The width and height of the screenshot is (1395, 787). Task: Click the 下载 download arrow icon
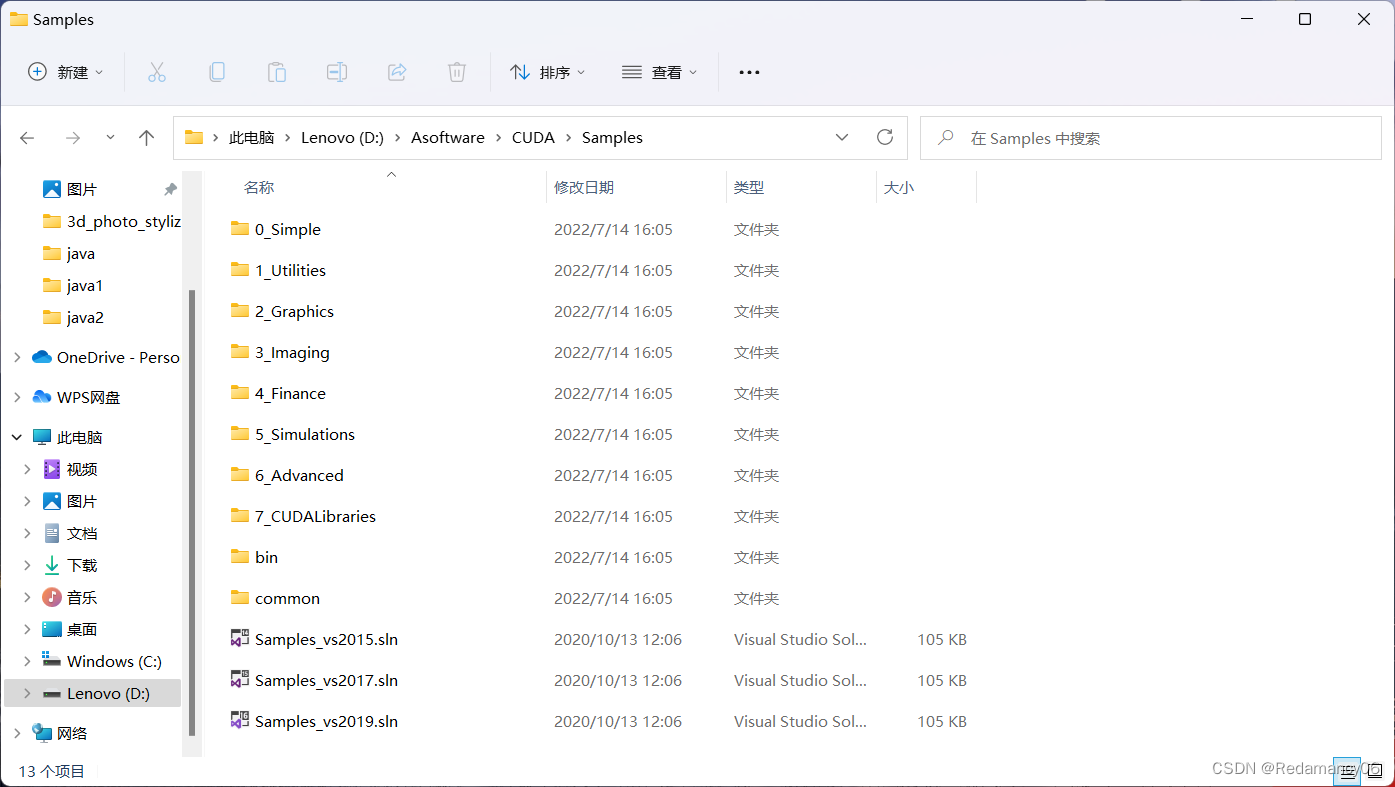tap(52, 565)
